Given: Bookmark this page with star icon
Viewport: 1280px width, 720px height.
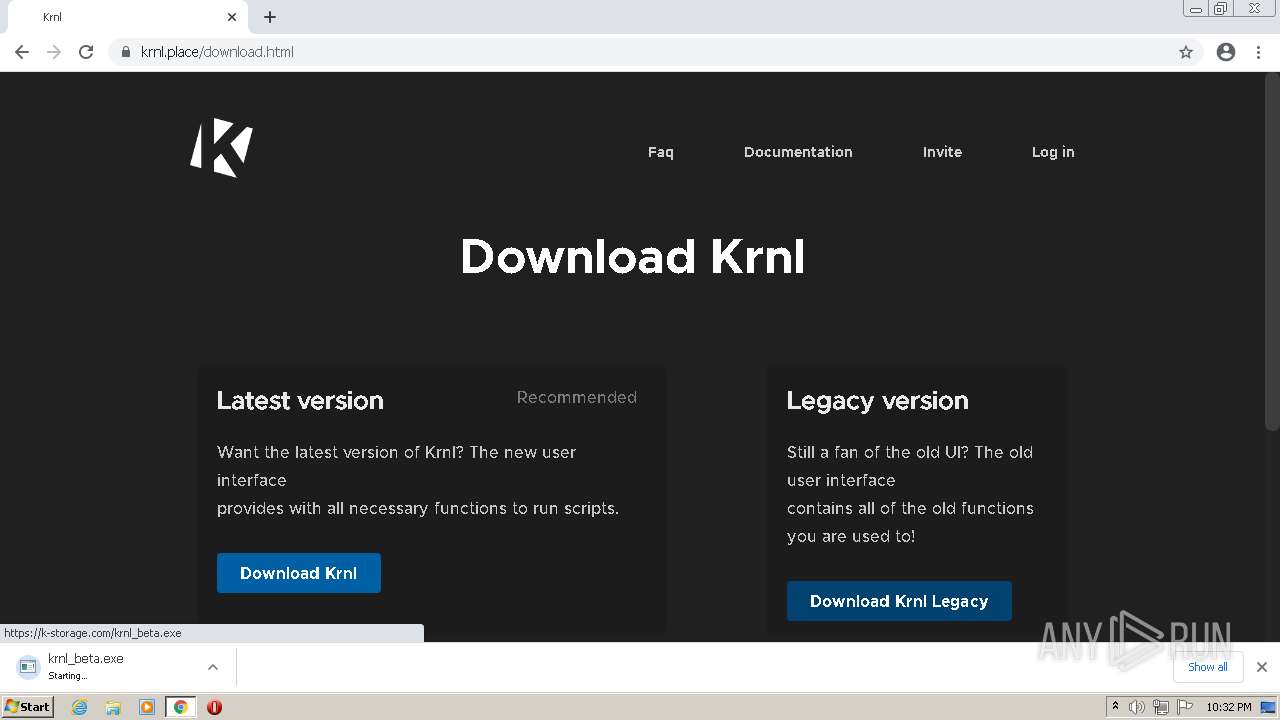Looking at the screenshot, I should coord(1186,52).
